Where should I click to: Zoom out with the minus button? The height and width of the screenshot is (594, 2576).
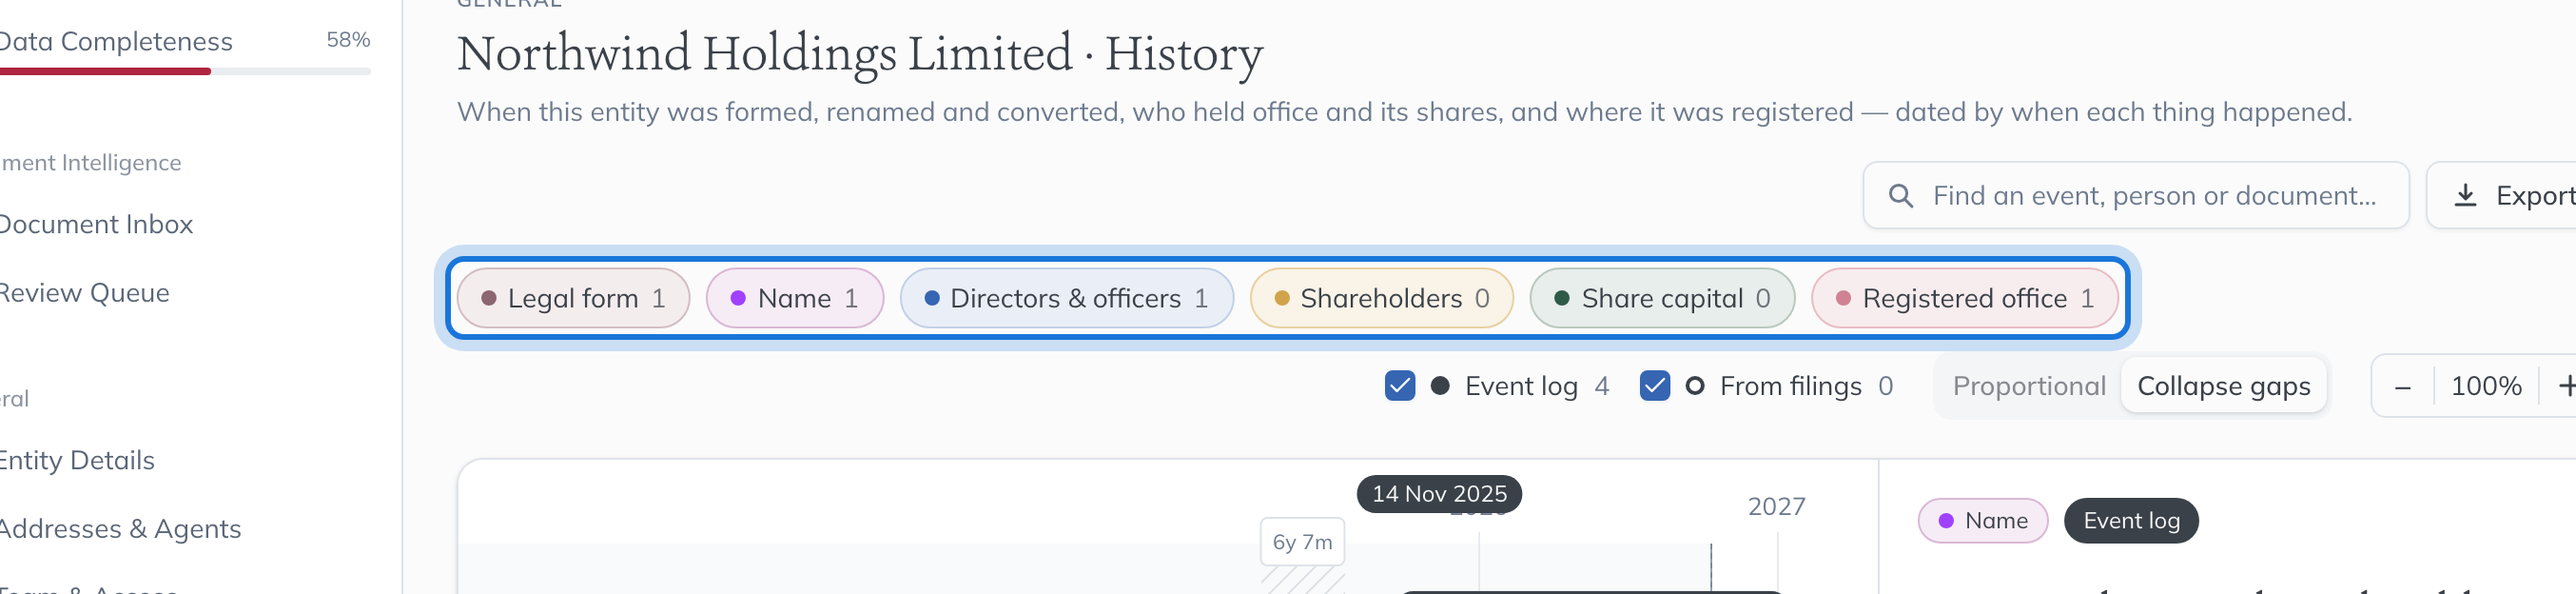pos(2403,386)
